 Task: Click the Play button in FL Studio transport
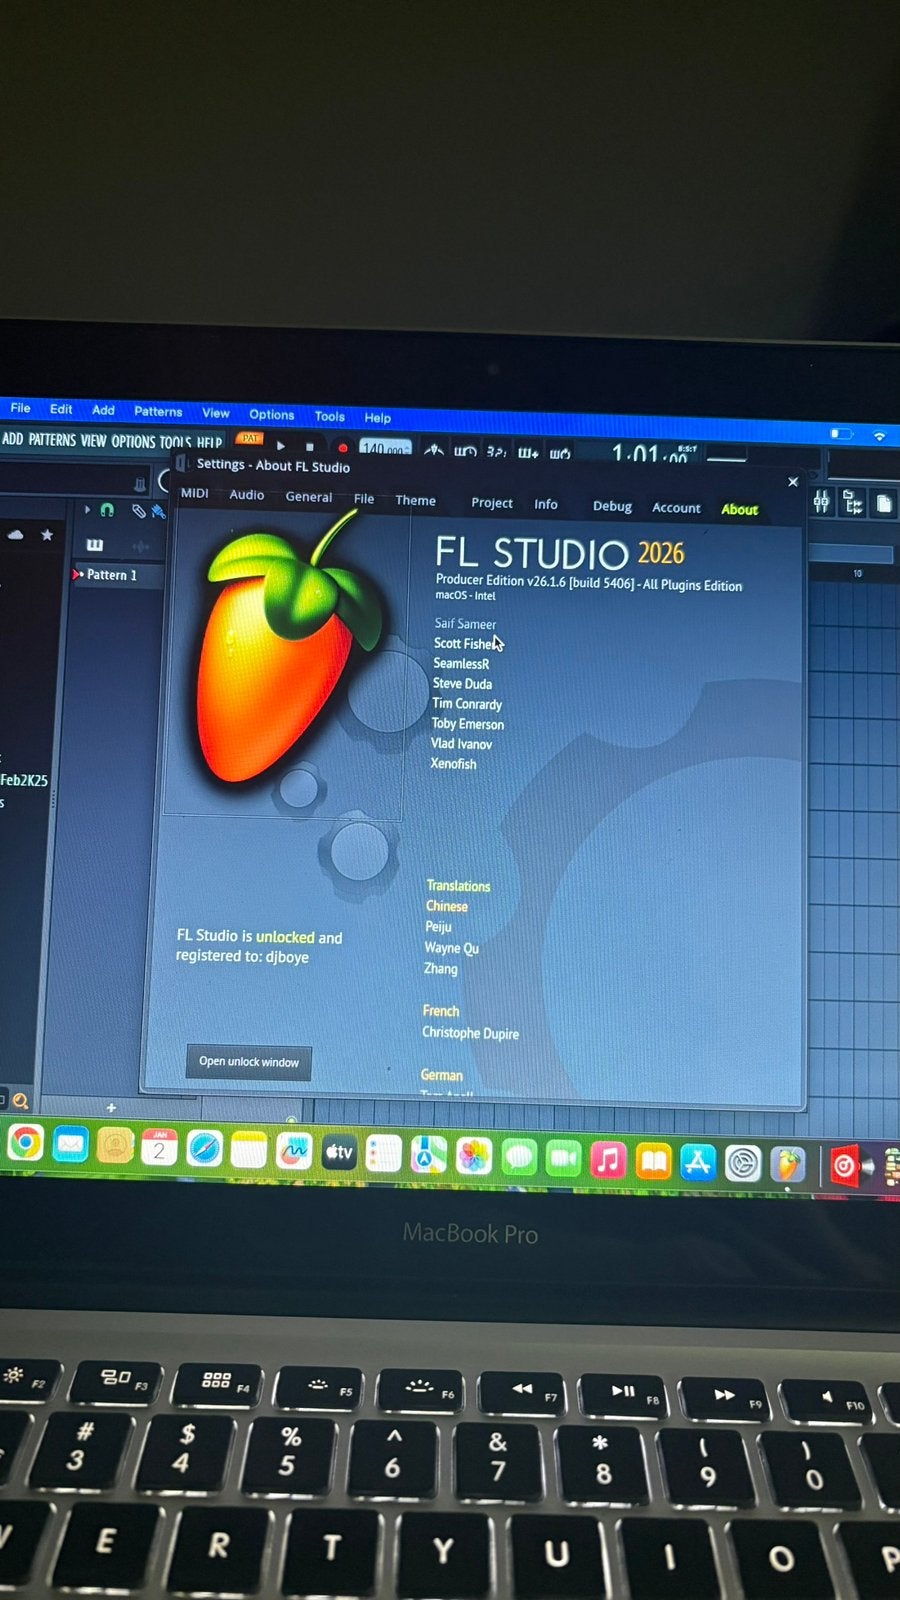click(281, 446)
